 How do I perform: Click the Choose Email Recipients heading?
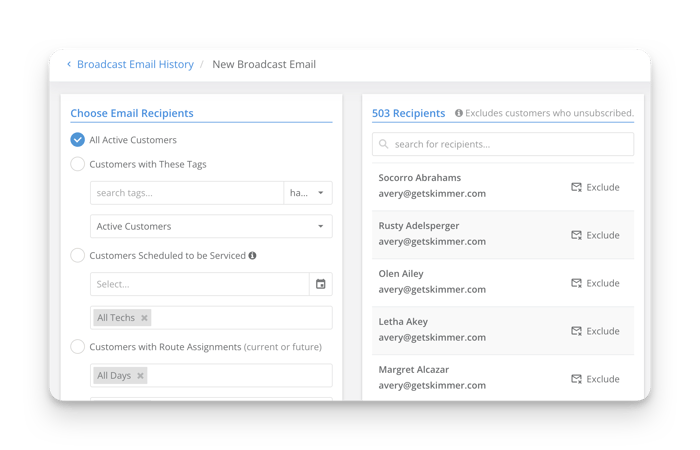tap(132, 113)
